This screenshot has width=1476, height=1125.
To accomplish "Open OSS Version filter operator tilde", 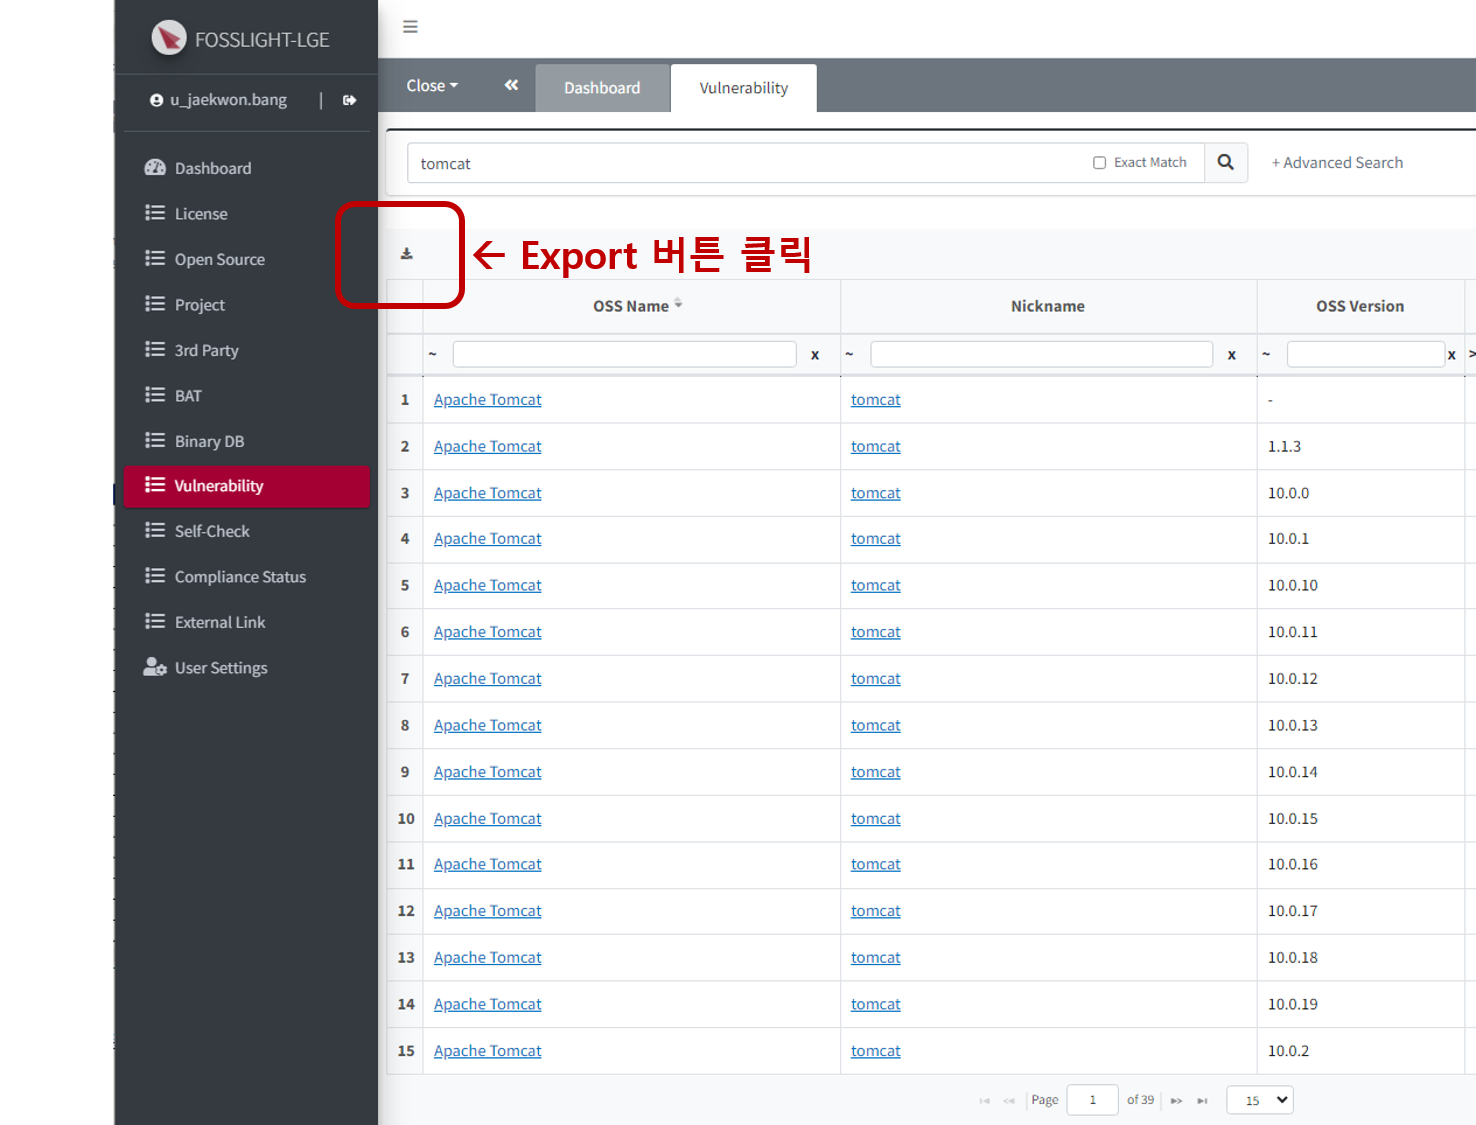I will [x=1266, y=354].
